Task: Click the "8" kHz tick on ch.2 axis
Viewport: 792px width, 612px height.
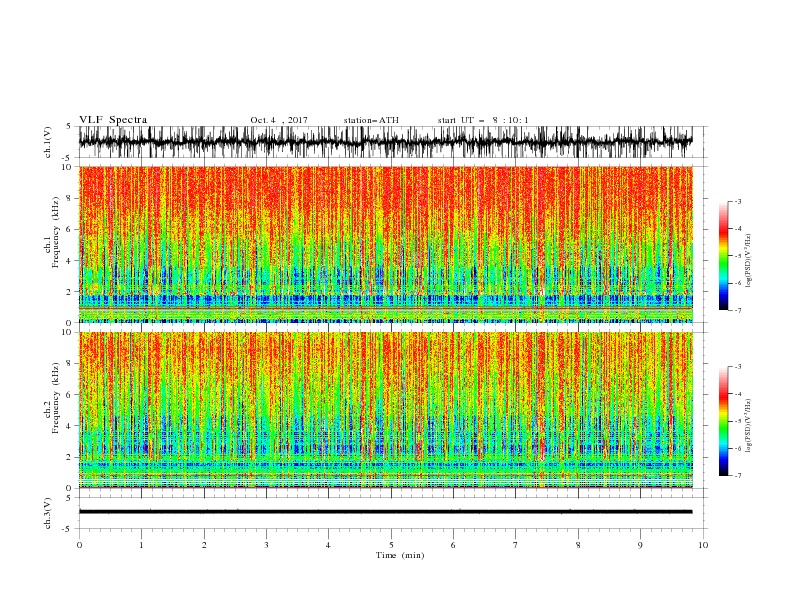Action: [70, 364]
